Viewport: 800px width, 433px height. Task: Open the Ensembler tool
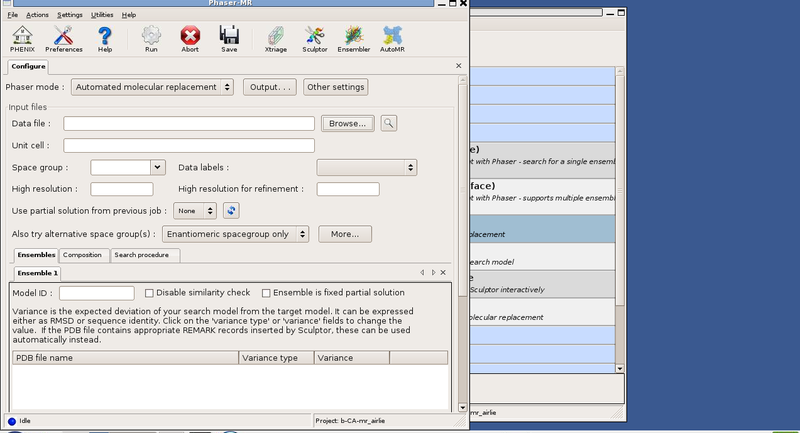pyautogui.click(x=353, y=37)
